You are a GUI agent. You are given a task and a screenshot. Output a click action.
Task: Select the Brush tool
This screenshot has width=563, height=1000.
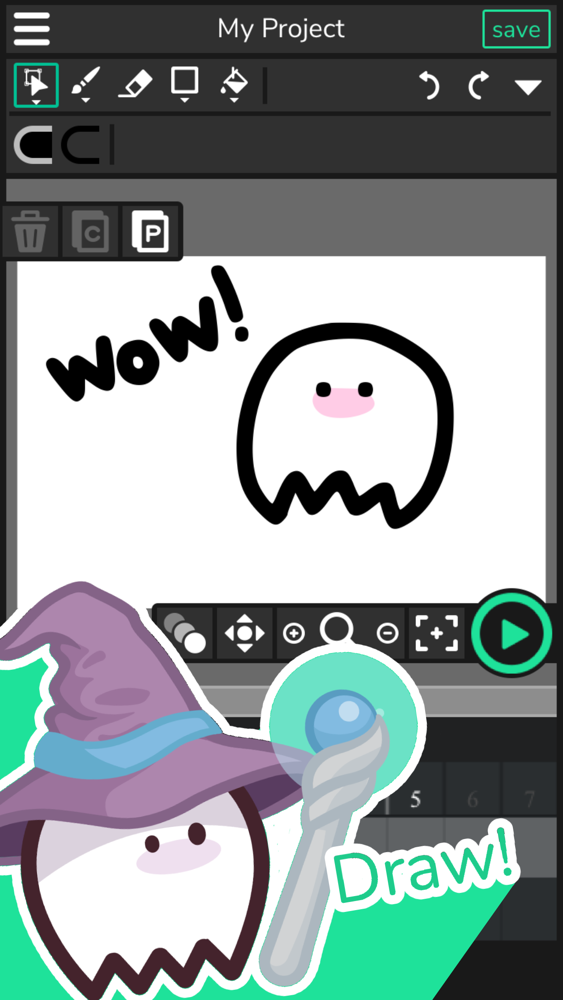click(x=85, y=85)
